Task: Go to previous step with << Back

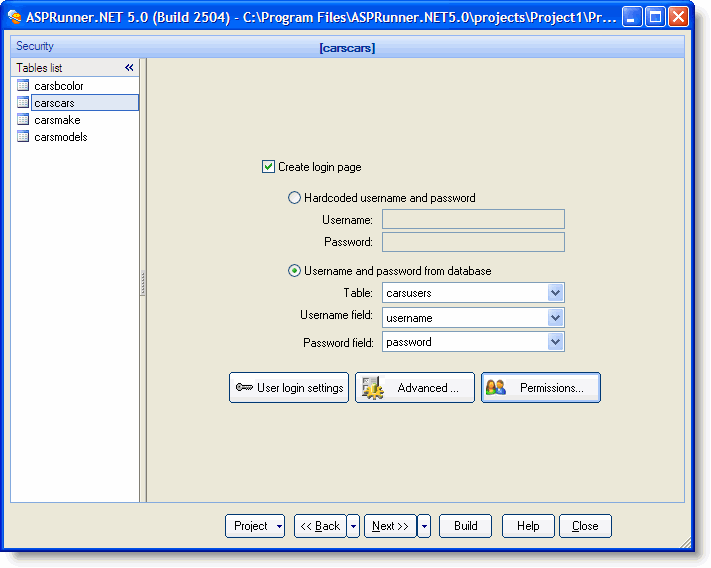Action: click(x=320, y=526)
